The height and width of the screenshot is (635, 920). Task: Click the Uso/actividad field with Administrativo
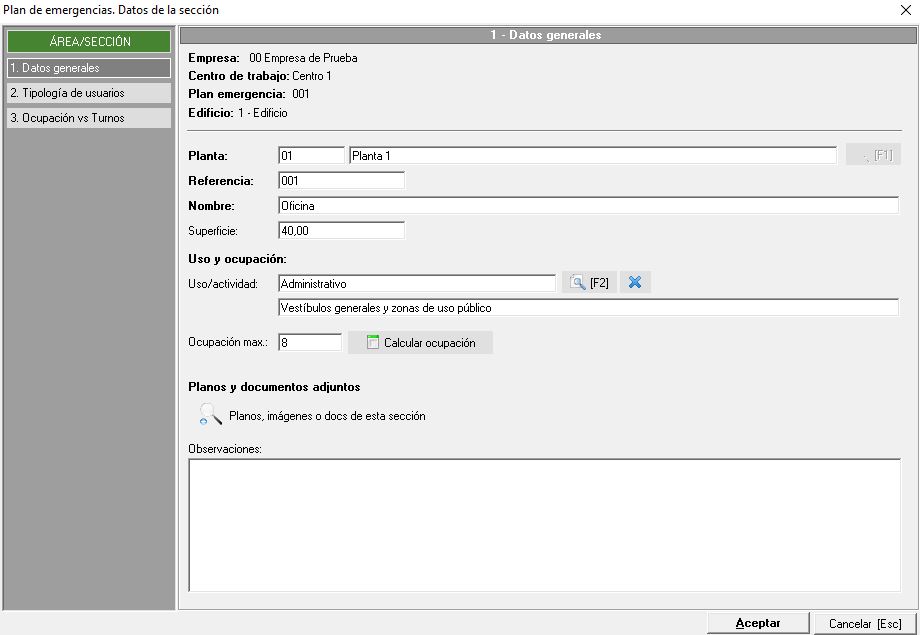pyautogui.click(x=416, y=284)
